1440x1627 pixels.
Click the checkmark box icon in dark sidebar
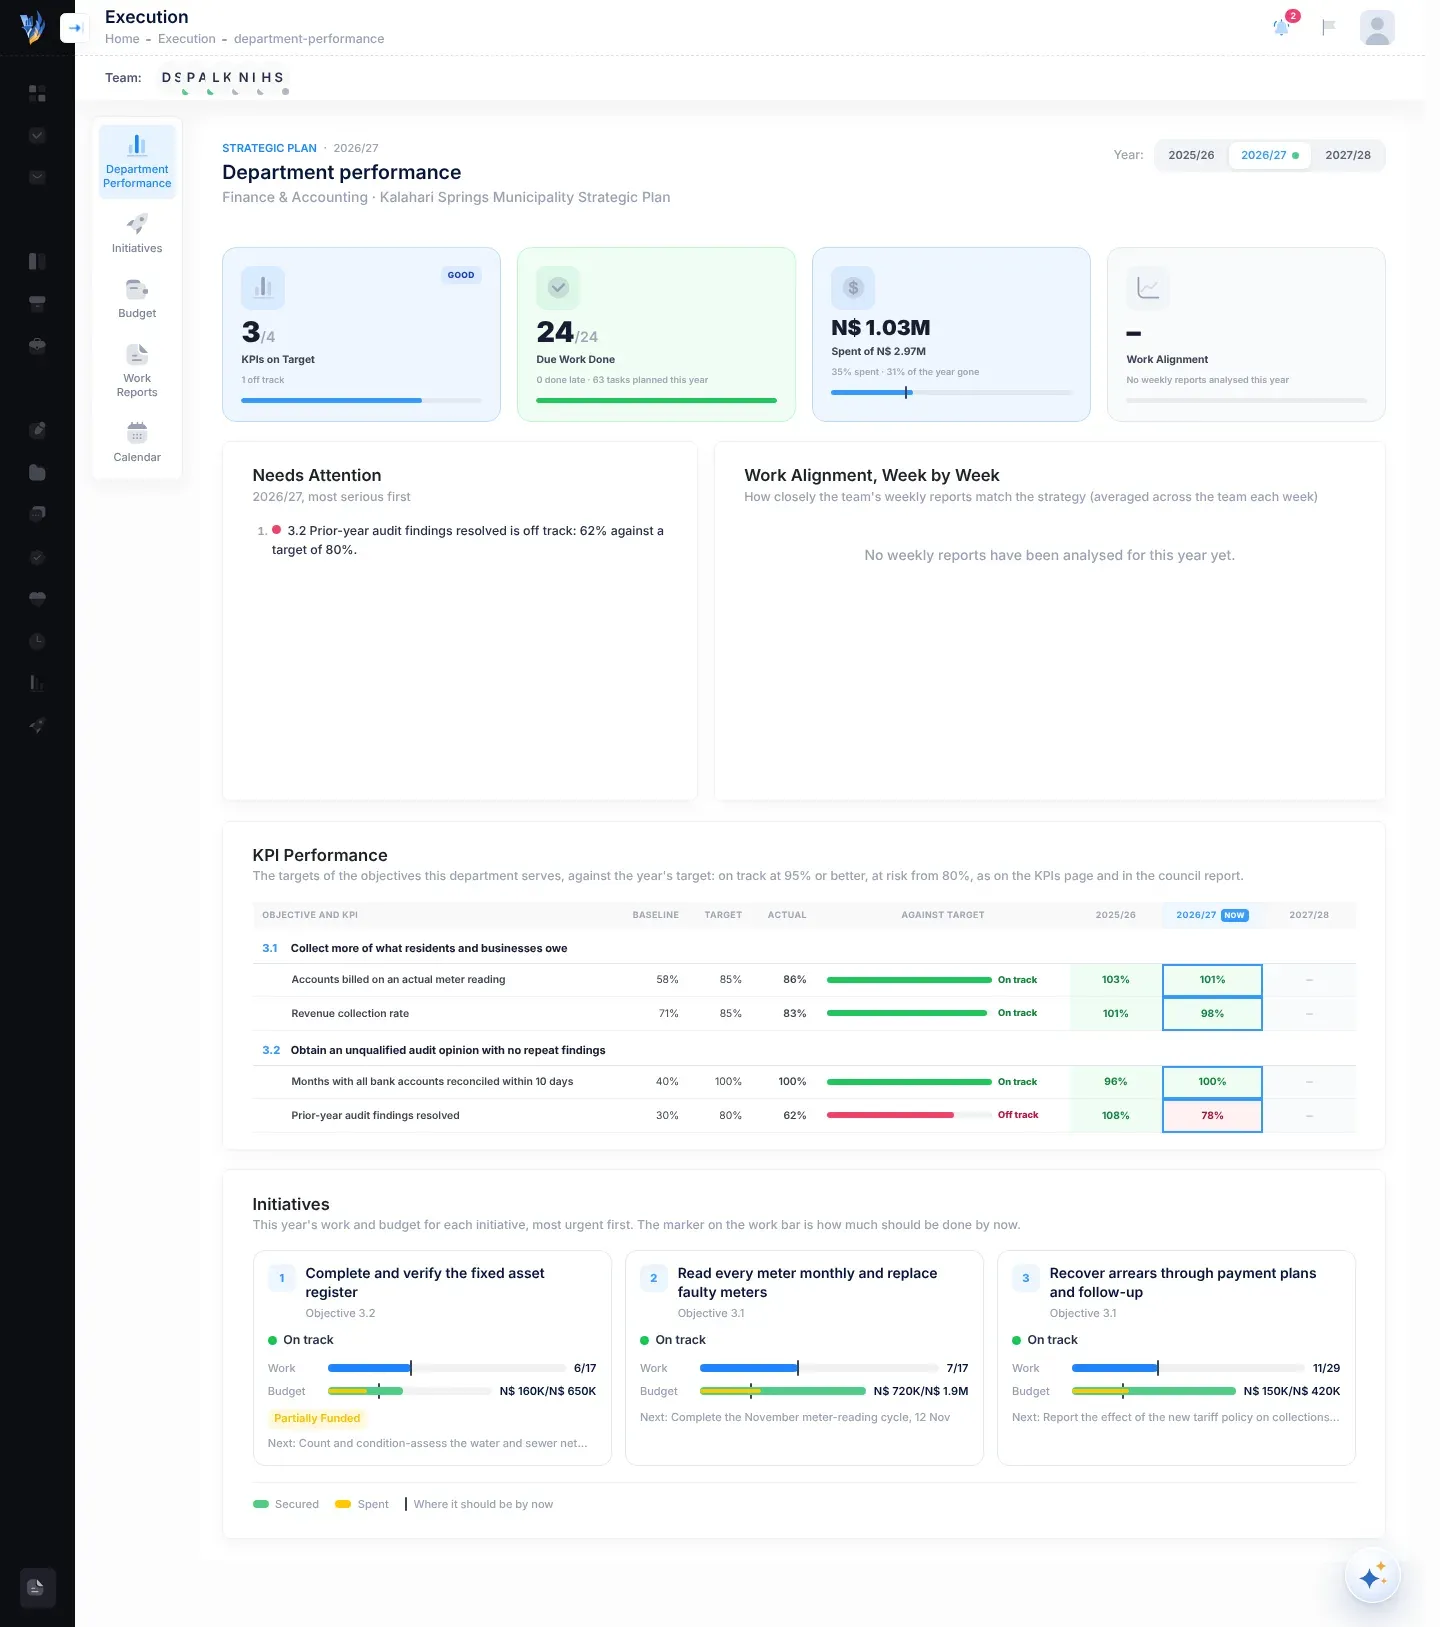(x=37, y=135)
